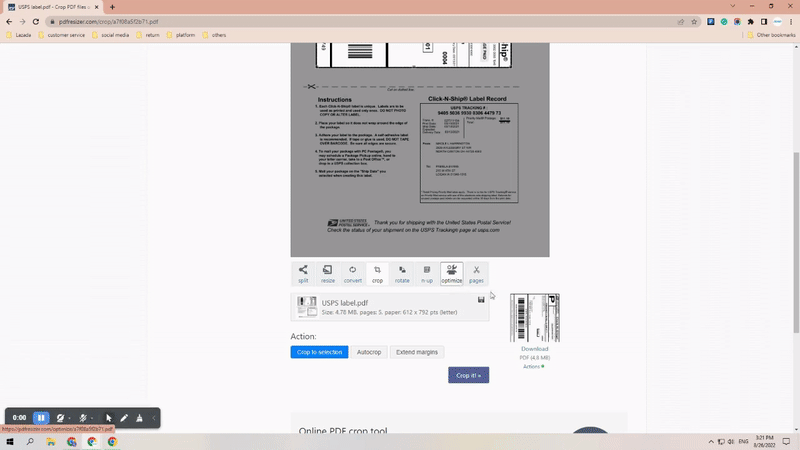This screenshot has height=450, width=800.
Task: Open the webcam options dropdown arrow
Action: [69, 418]
